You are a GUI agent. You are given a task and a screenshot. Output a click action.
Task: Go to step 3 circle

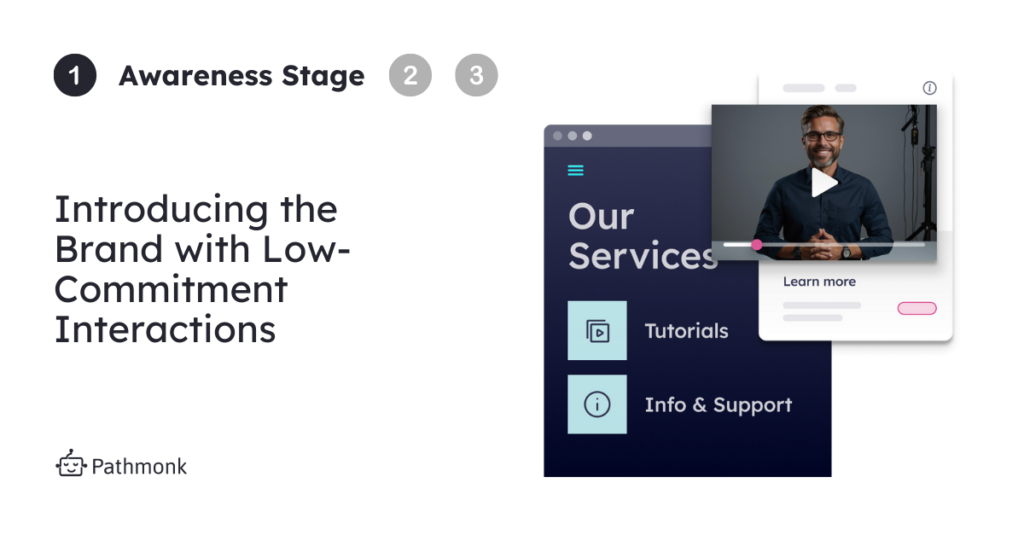click(476, 76)
